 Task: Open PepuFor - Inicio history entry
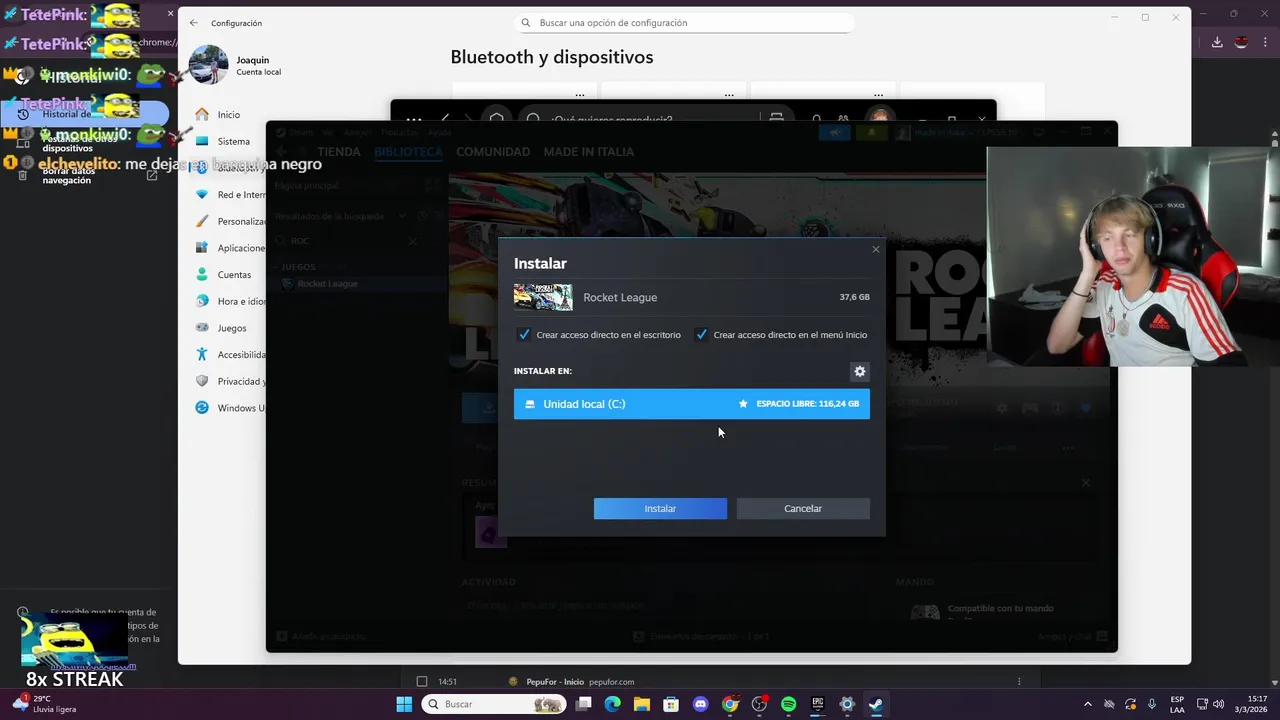click(x=555, y=682)
